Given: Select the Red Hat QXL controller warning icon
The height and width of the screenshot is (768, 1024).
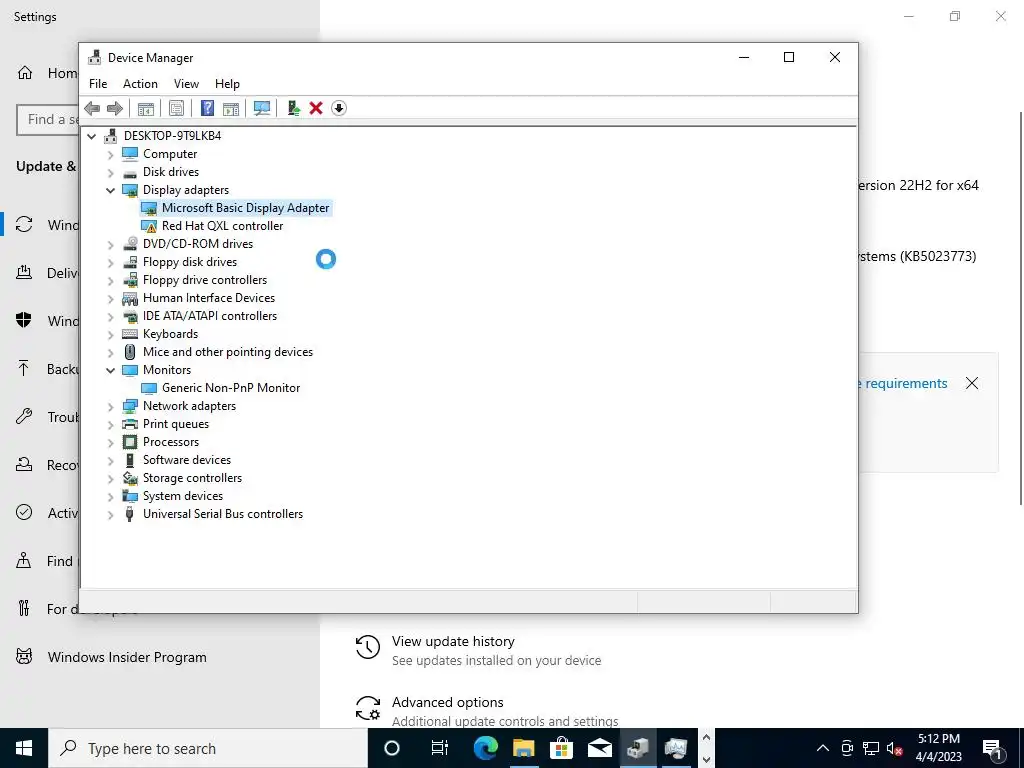Looking at the screenshot, I should 150,226.
